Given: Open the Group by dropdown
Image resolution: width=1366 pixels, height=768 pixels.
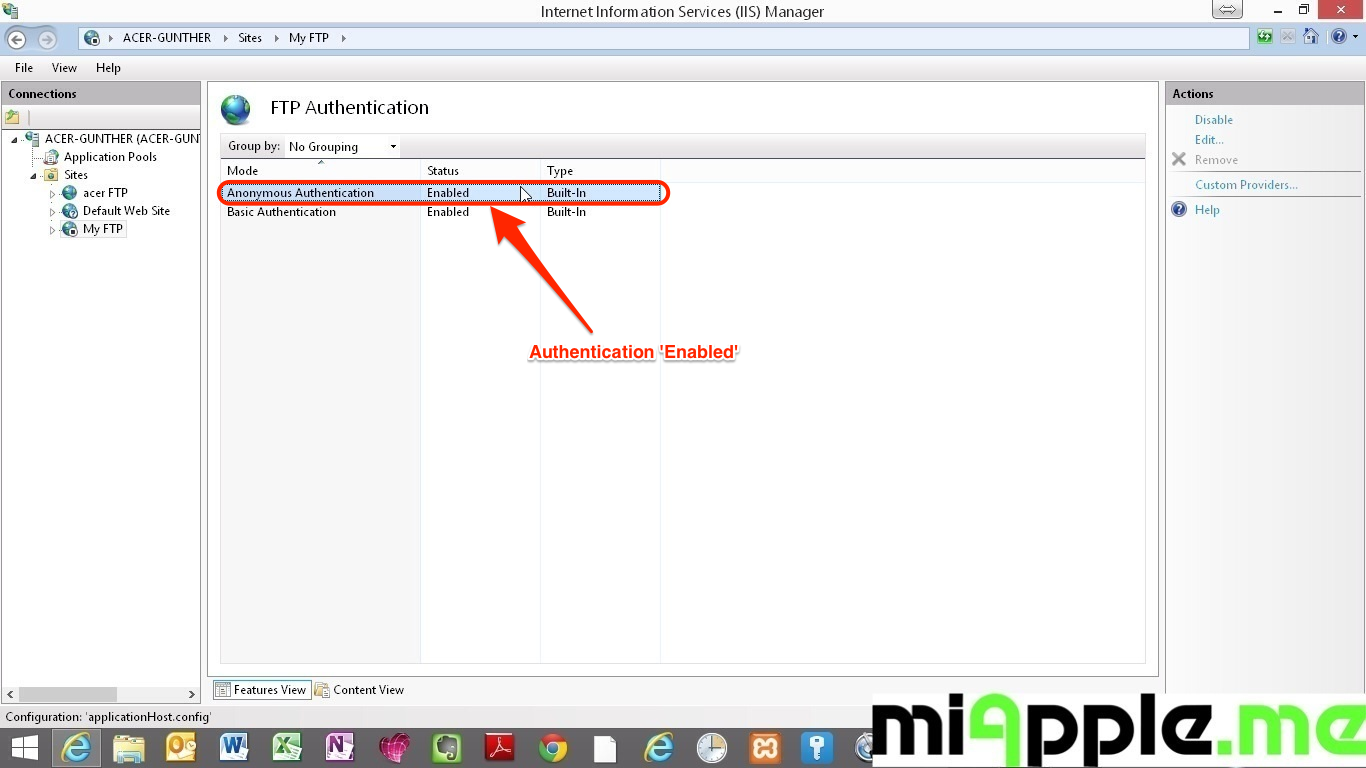Looking at the screenshot, I should click(x=342, y=147).
